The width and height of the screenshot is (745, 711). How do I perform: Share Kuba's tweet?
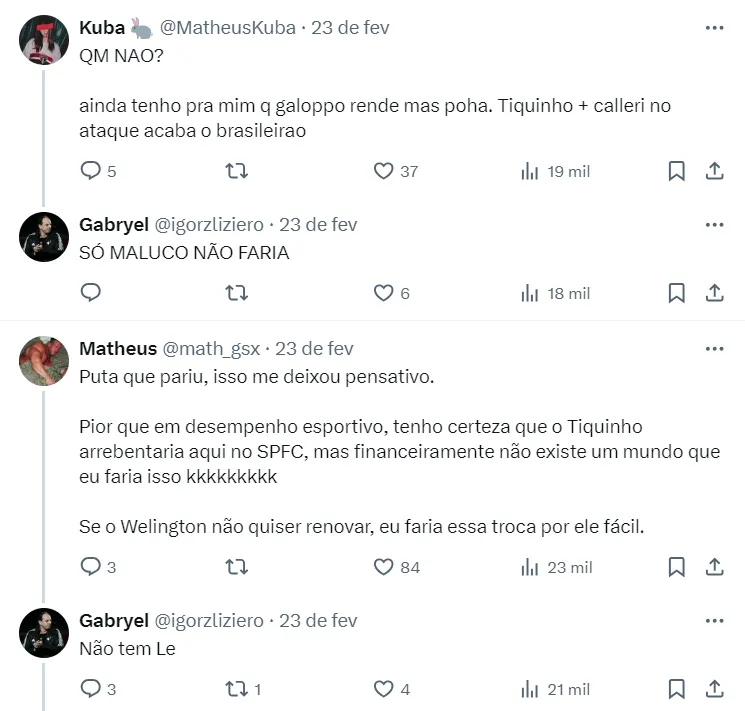[714, 171]
